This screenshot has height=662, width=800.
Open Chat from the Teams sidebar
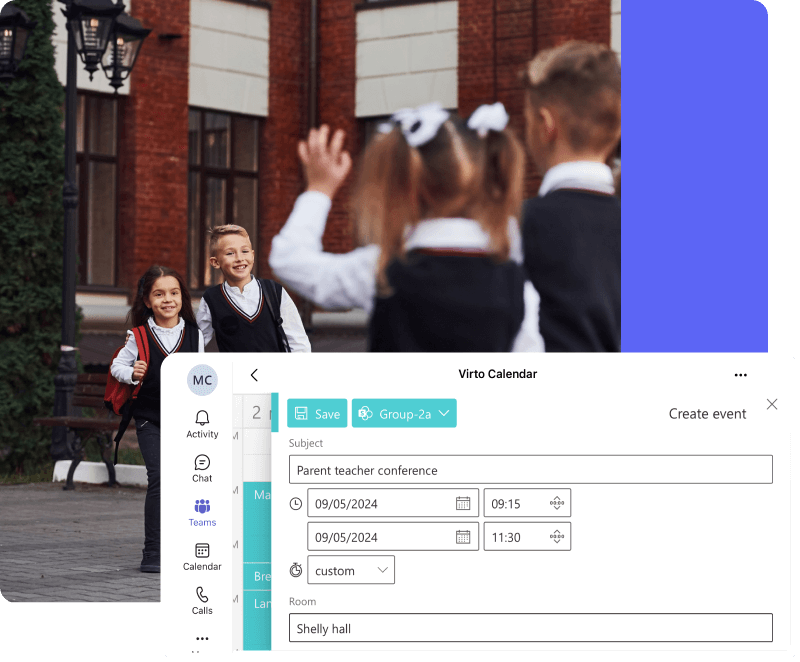(203, 469)
